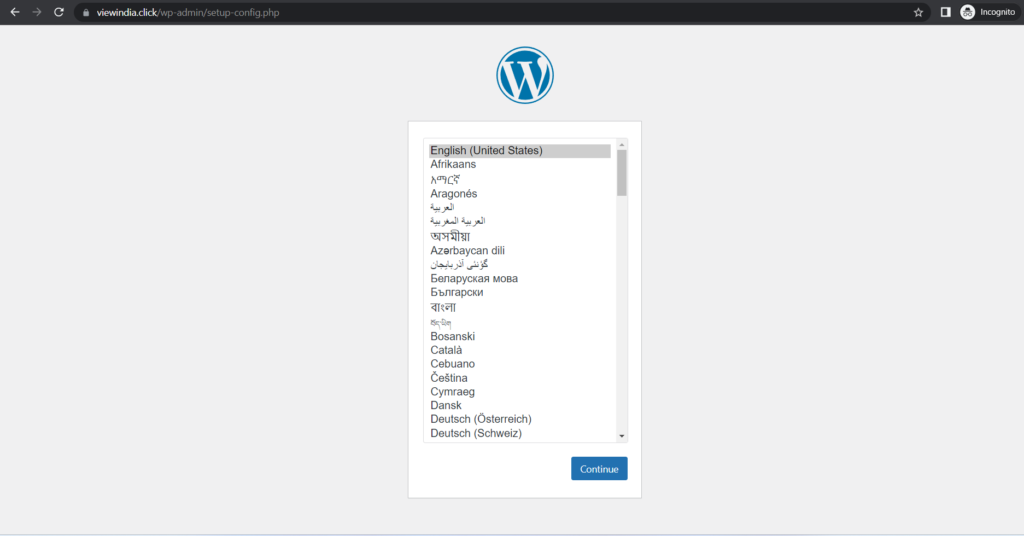
Task: Click the language list scrollbar thumb
Action: tap(622, 173)
